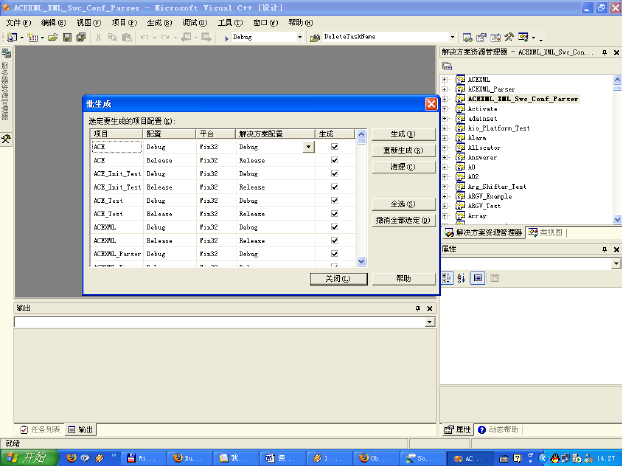
Task: Open the Edit menu
Action: coord(54,23)
